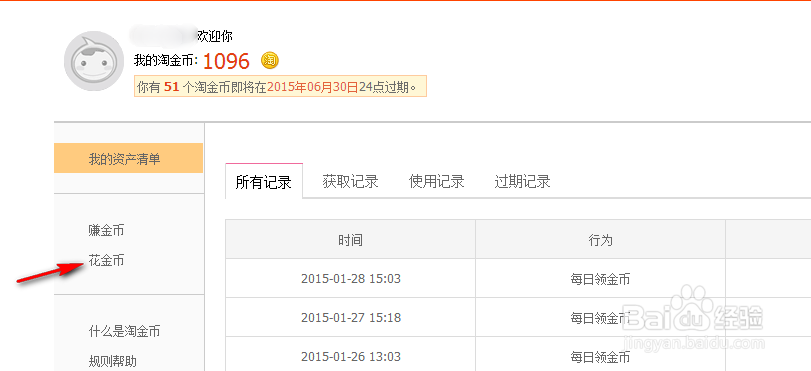Open the 规则帮助 link

tap(112, 361)
